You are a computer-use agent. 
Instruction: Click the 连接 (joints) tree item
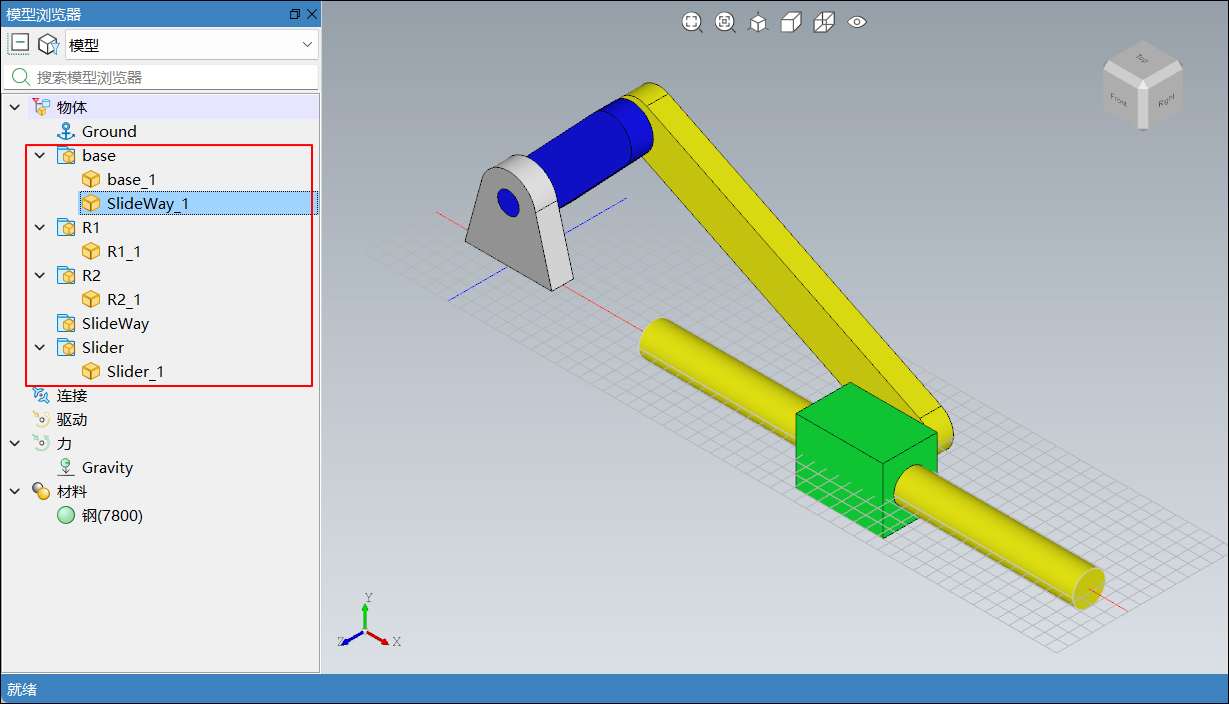[71, 396]
